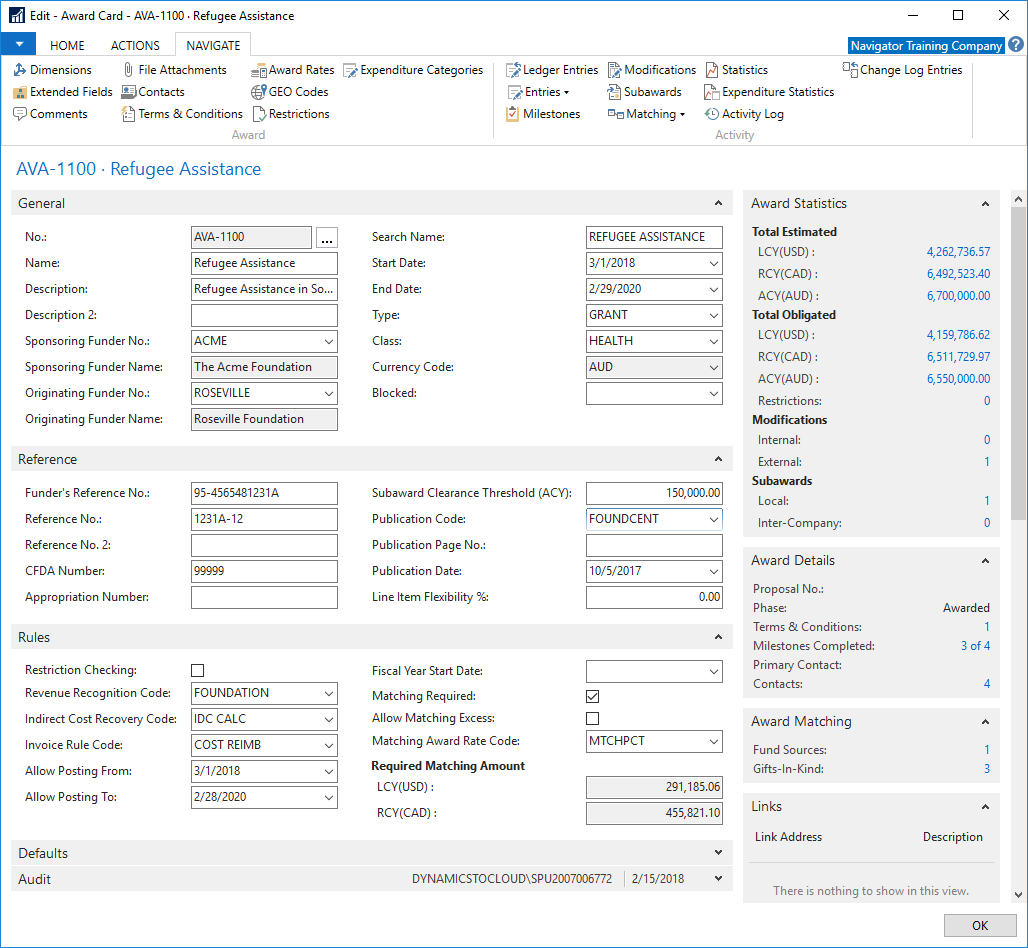Open the Milestones Completed 3 of 4 link
The width and height of the screenshot is (1028, 948).
pos(975,646)
